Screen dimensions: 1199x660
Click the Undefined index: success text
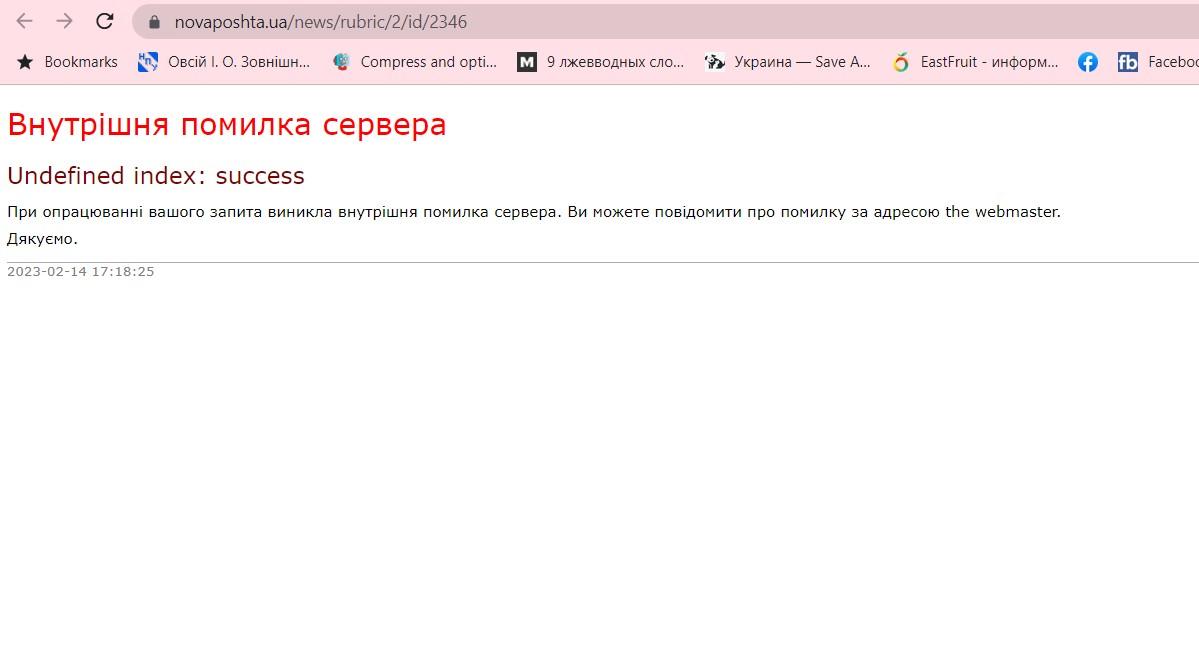tap(156, 176)
